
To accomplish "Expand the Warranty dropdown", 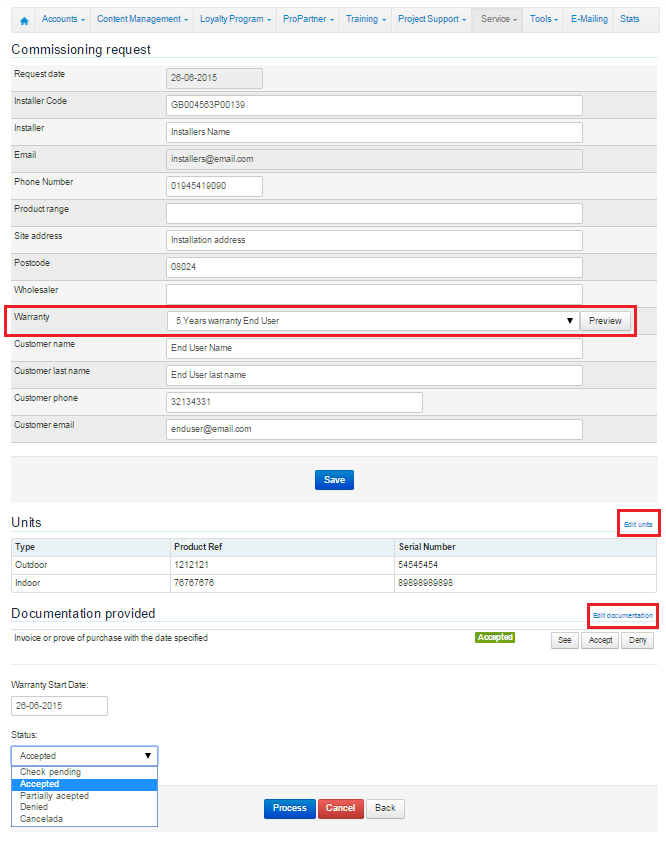I will [372, 321].
